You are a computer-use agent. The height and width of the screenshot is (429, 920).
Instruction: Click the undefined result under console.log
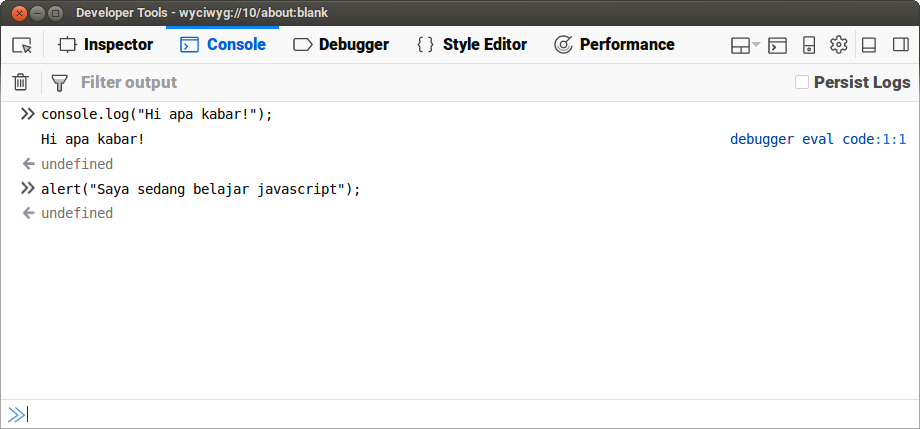click(x=77, y=164)
